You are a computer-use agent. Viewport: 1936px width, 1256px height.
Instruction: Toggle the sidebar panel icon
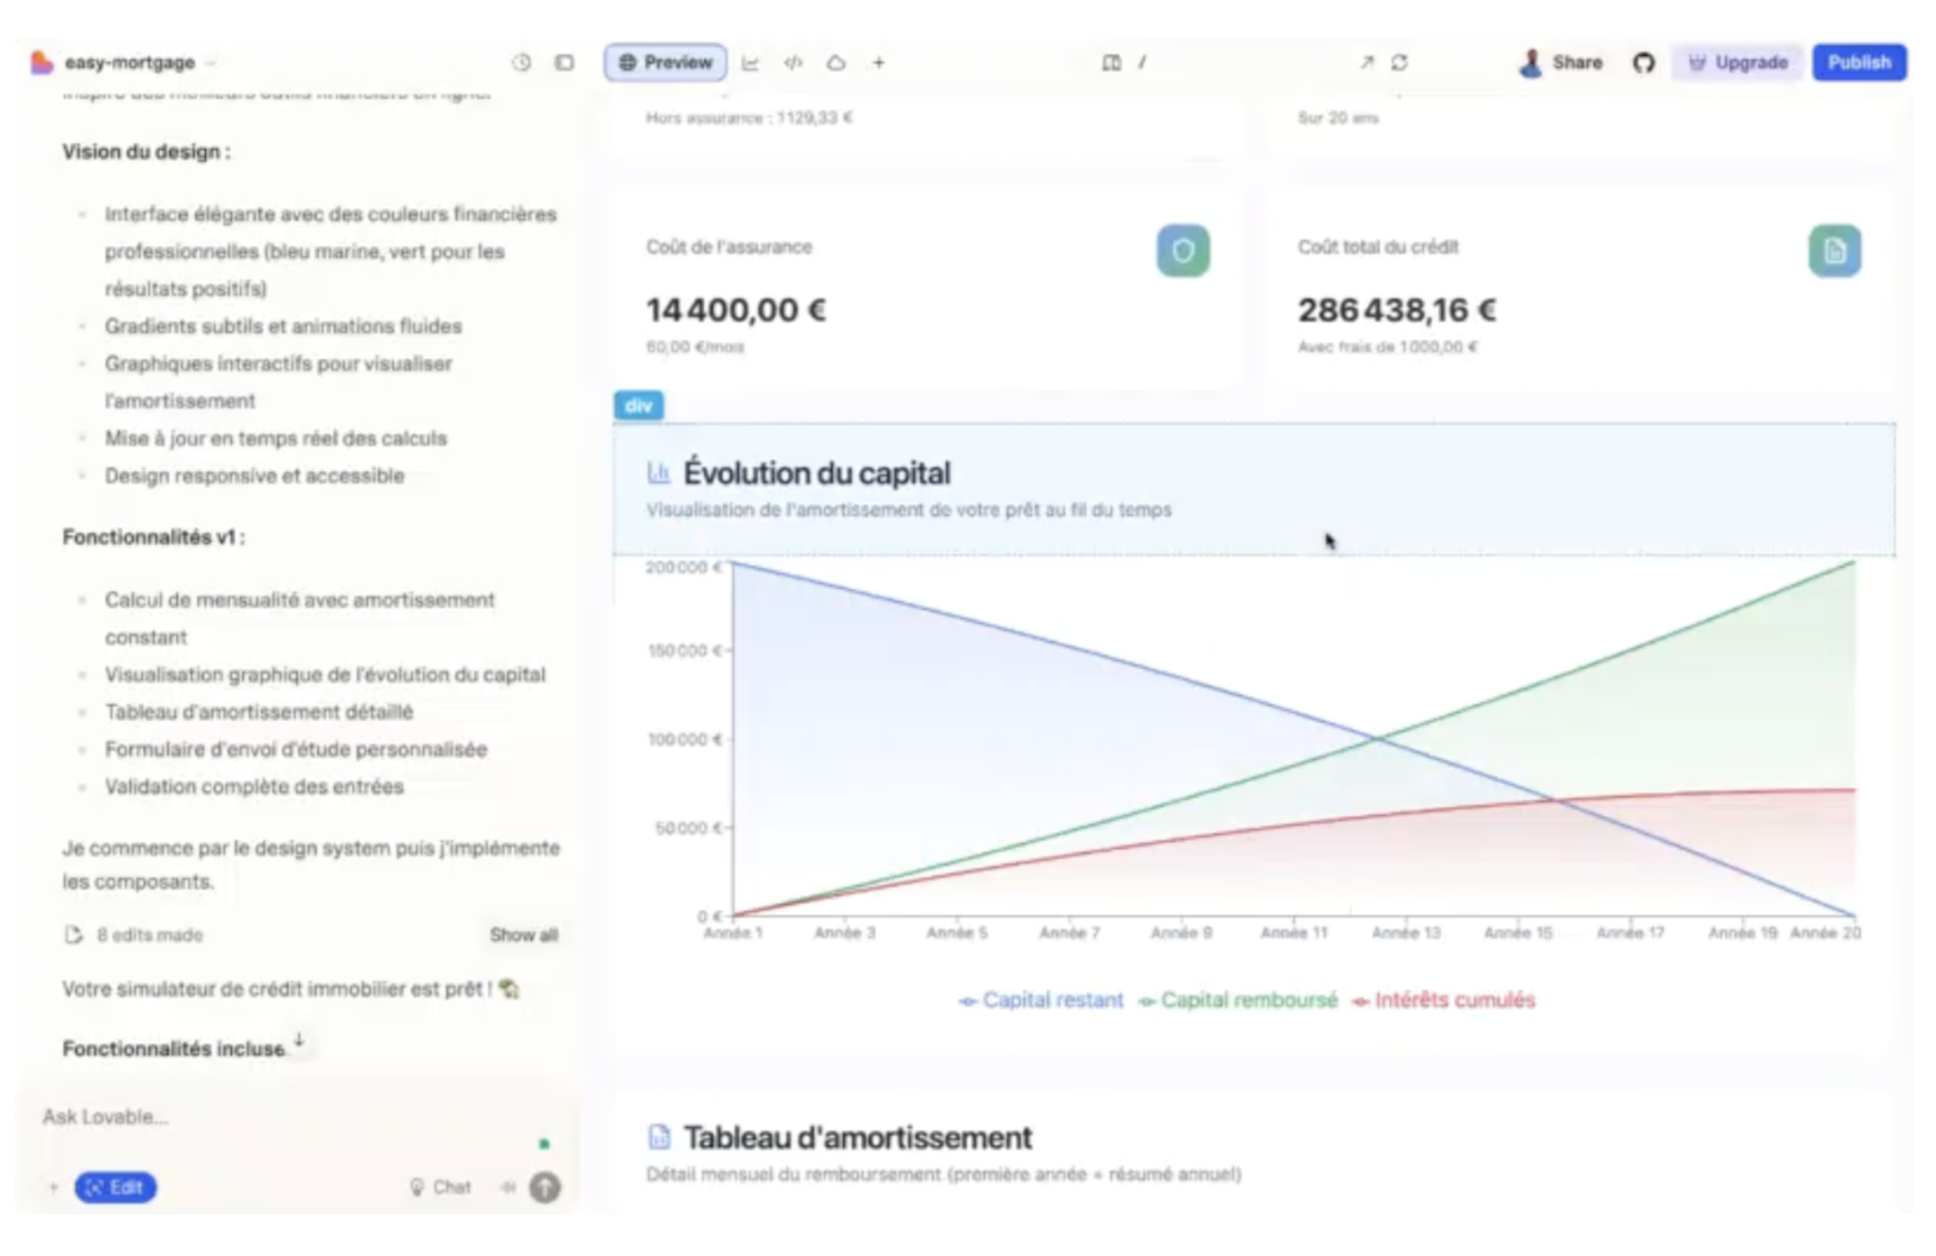[564, 62]
